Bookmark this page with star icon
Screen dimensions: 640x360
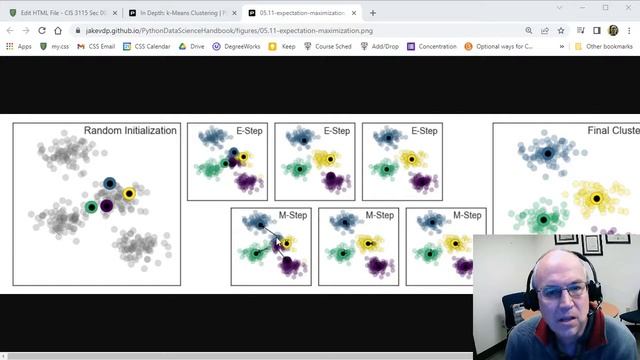561,31
